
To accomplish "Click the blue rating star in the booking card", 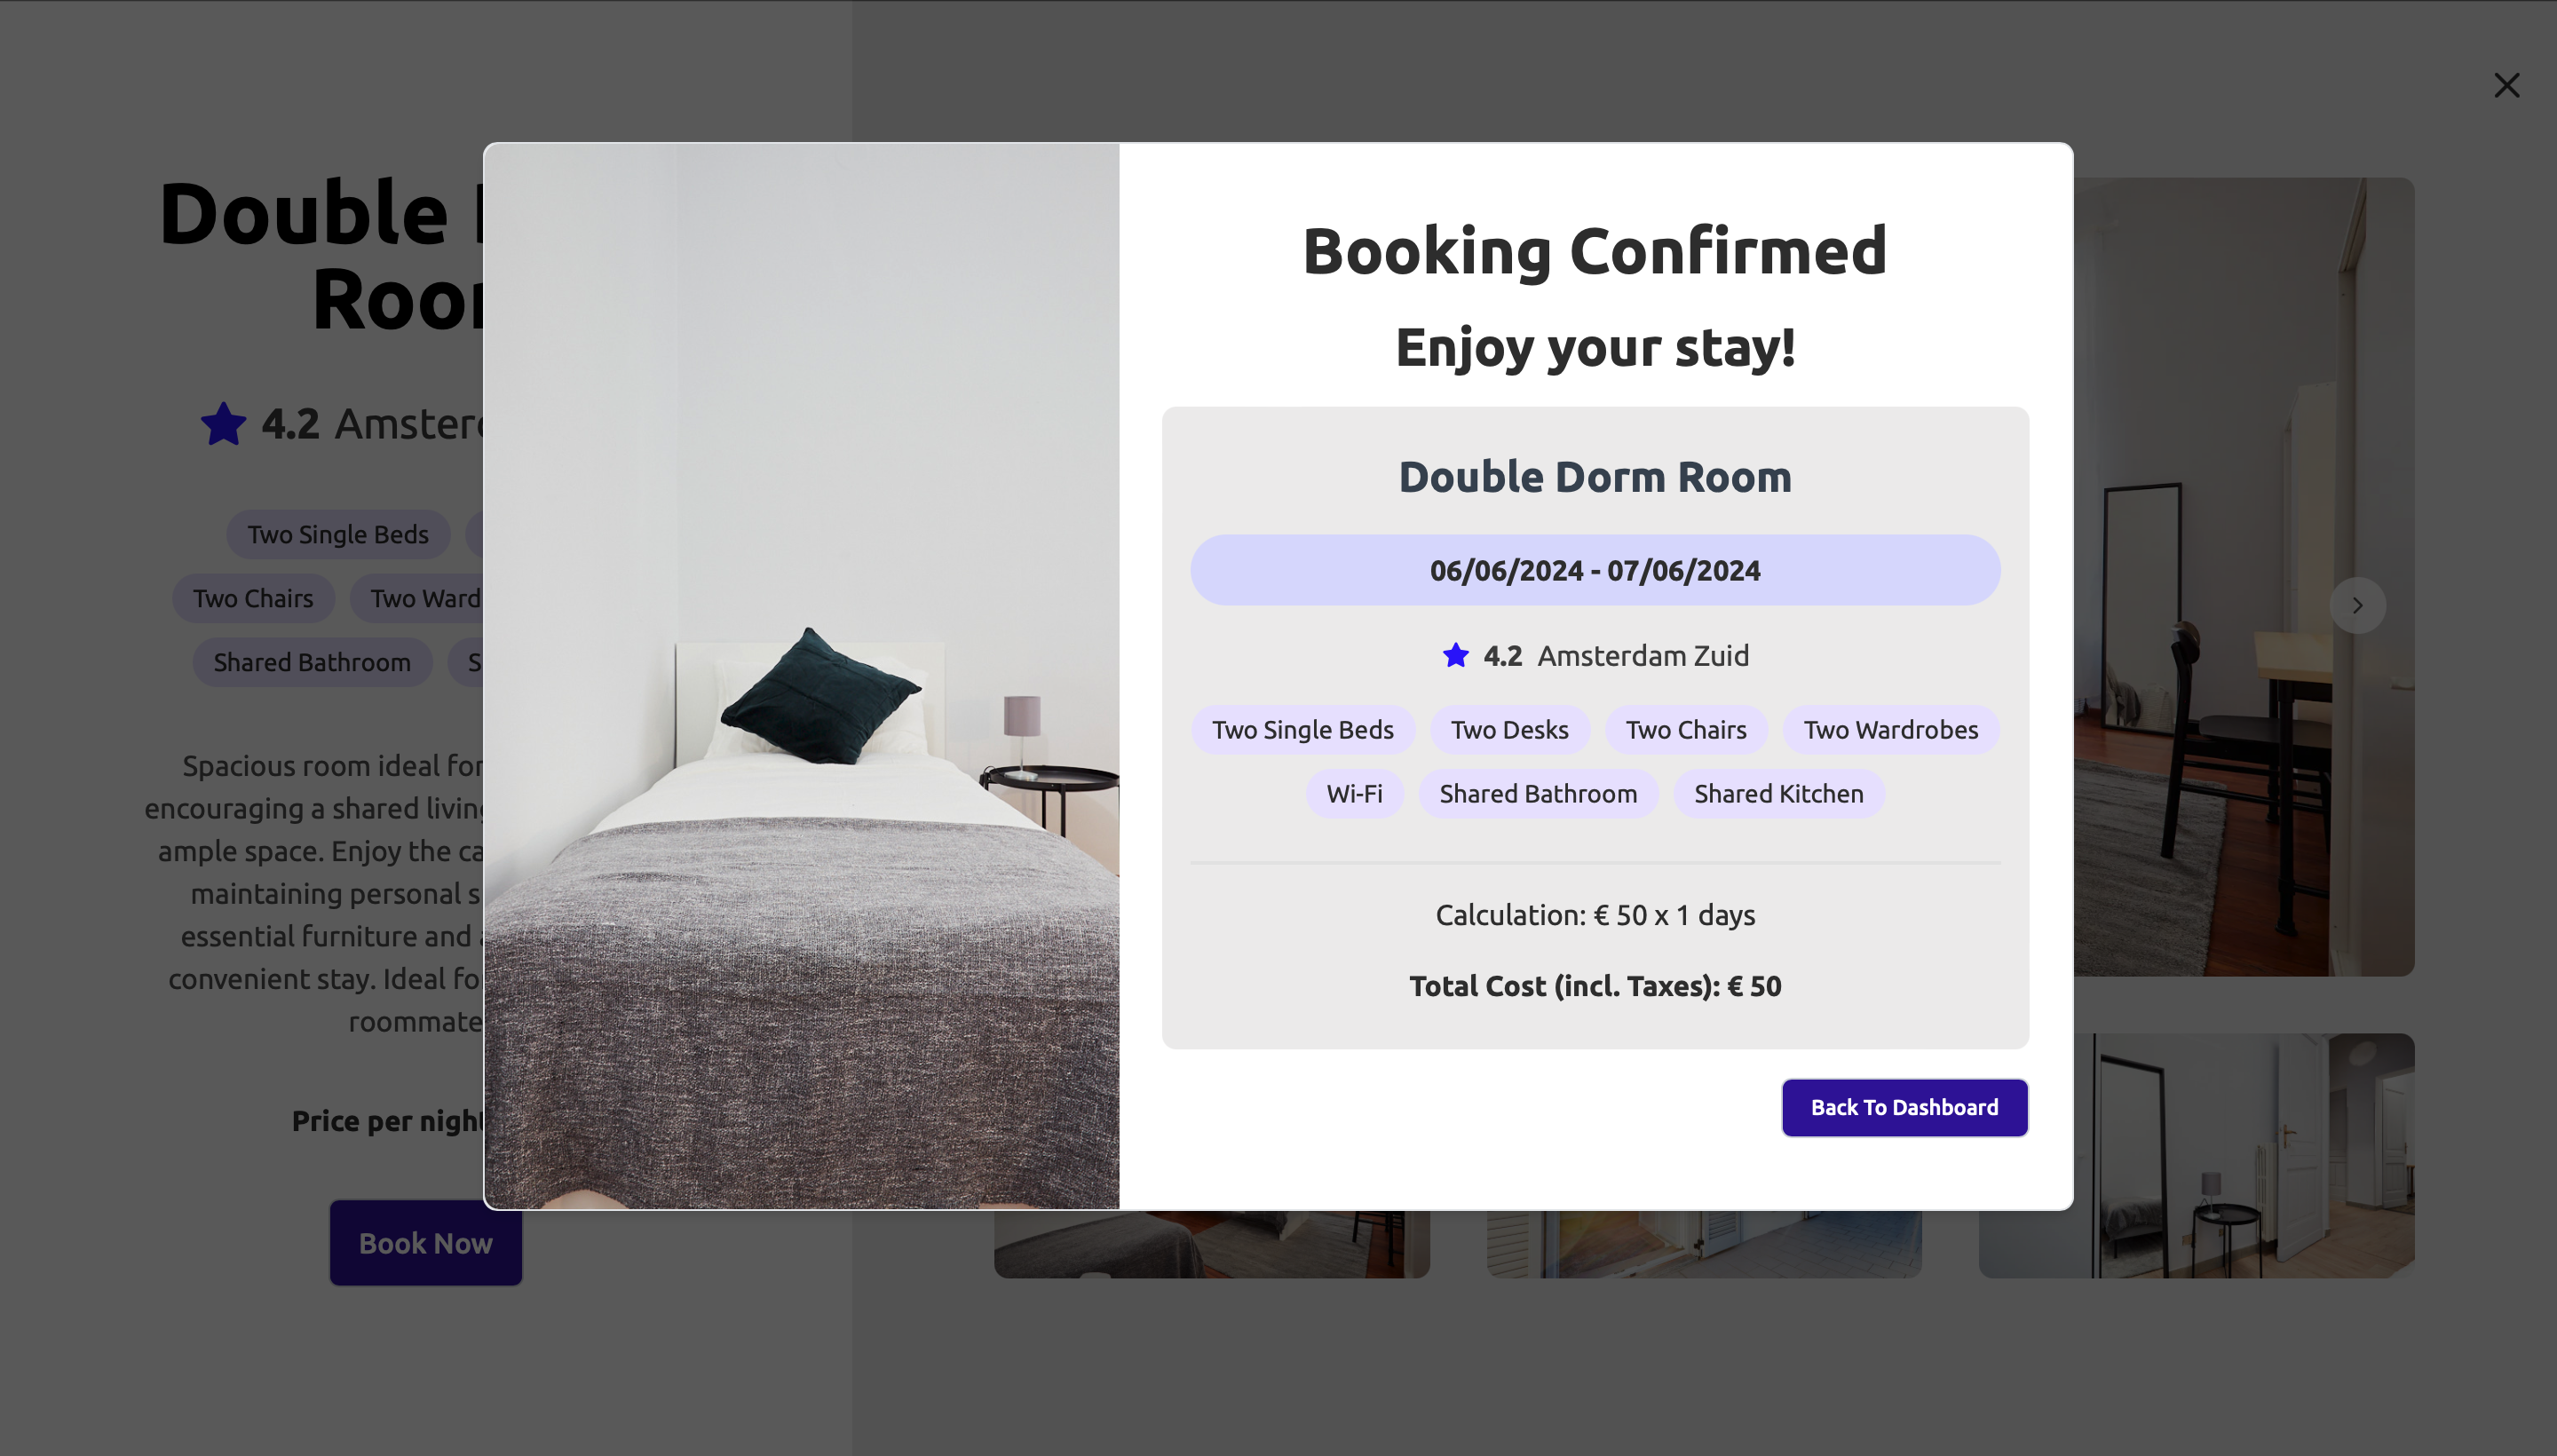I will pyautogui.click(x=1456, y=655).
